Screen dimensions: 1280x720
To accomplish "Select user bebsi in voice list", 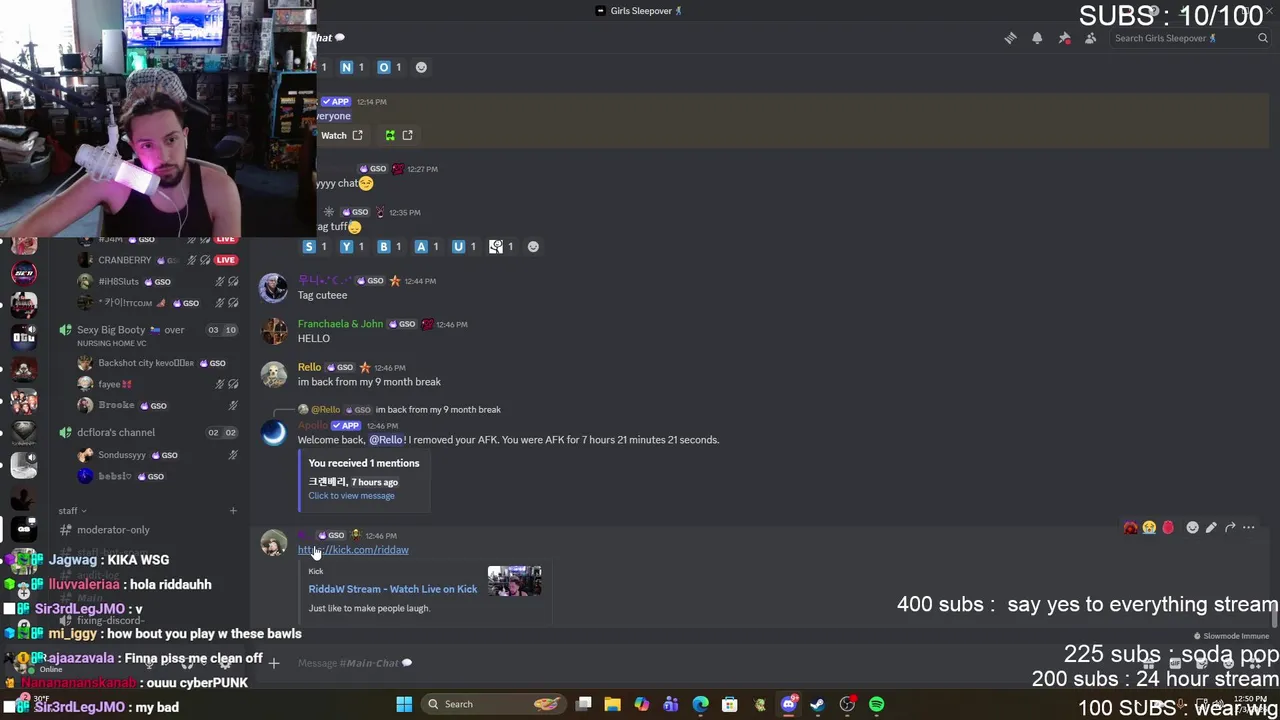I will coord(115,476).
